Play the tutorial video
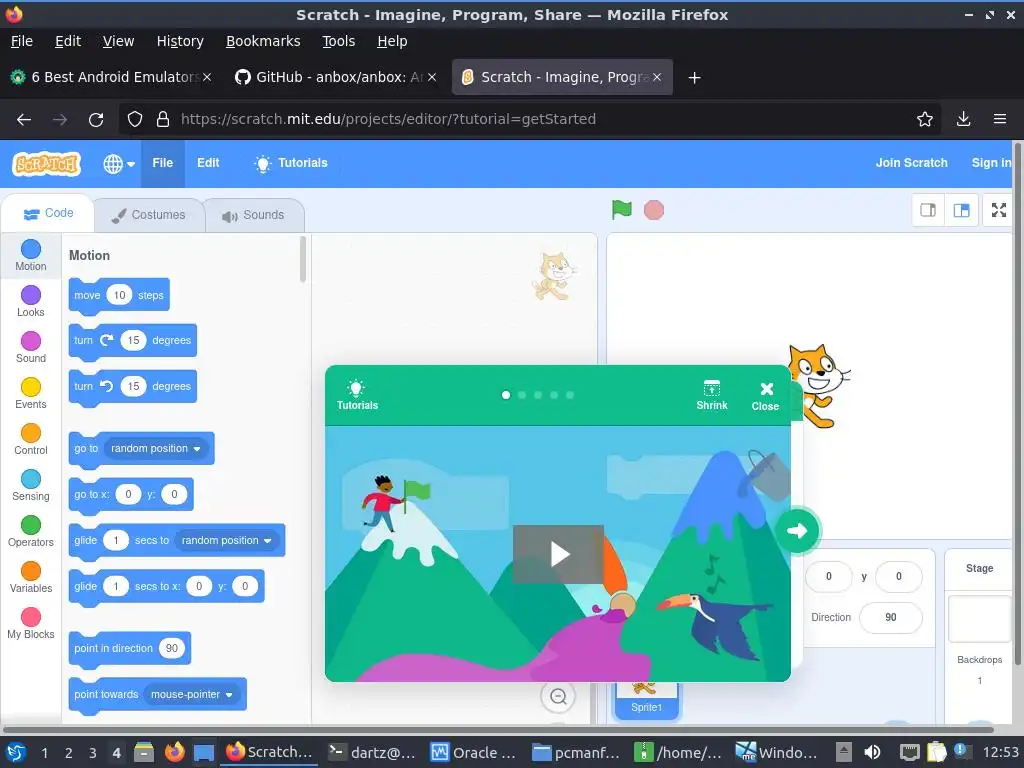Viewport: 1024px width, 768px height. [x=558, y=554]
